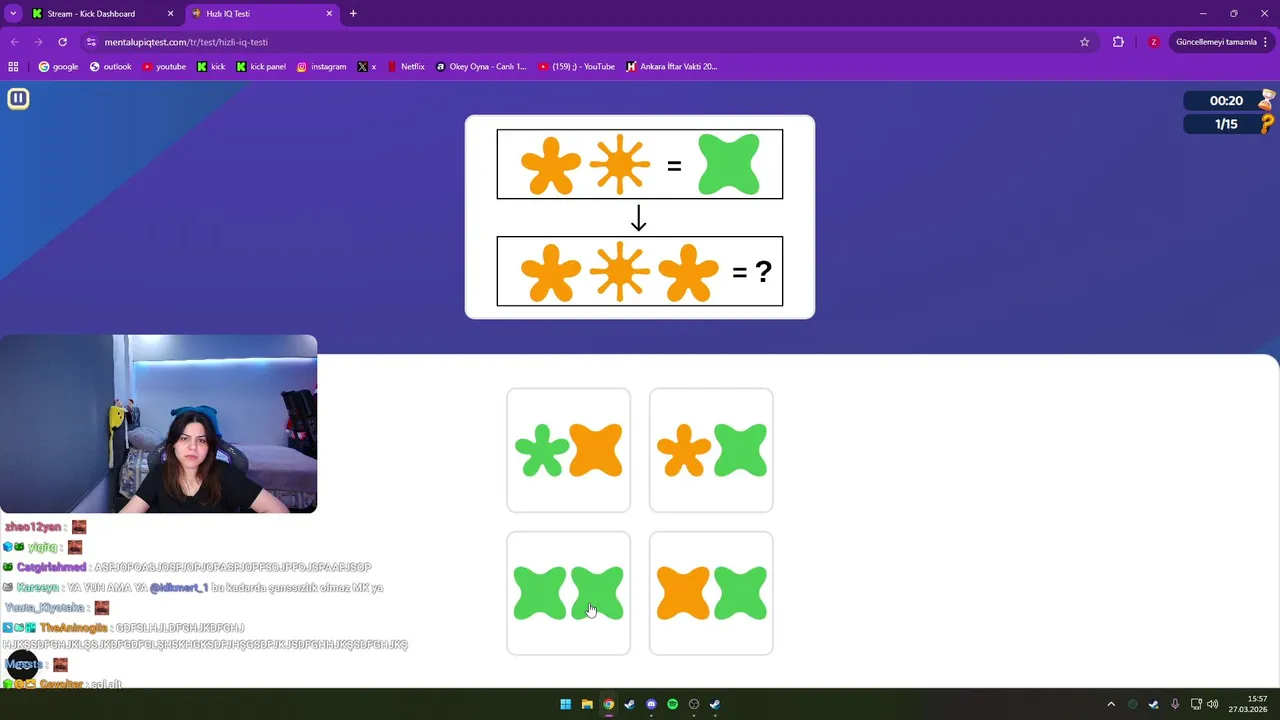The height and width of the screenshot is (720, 1280).
Task: Click Güncellemeyi tamamla update button
Action: (1215, 42)
